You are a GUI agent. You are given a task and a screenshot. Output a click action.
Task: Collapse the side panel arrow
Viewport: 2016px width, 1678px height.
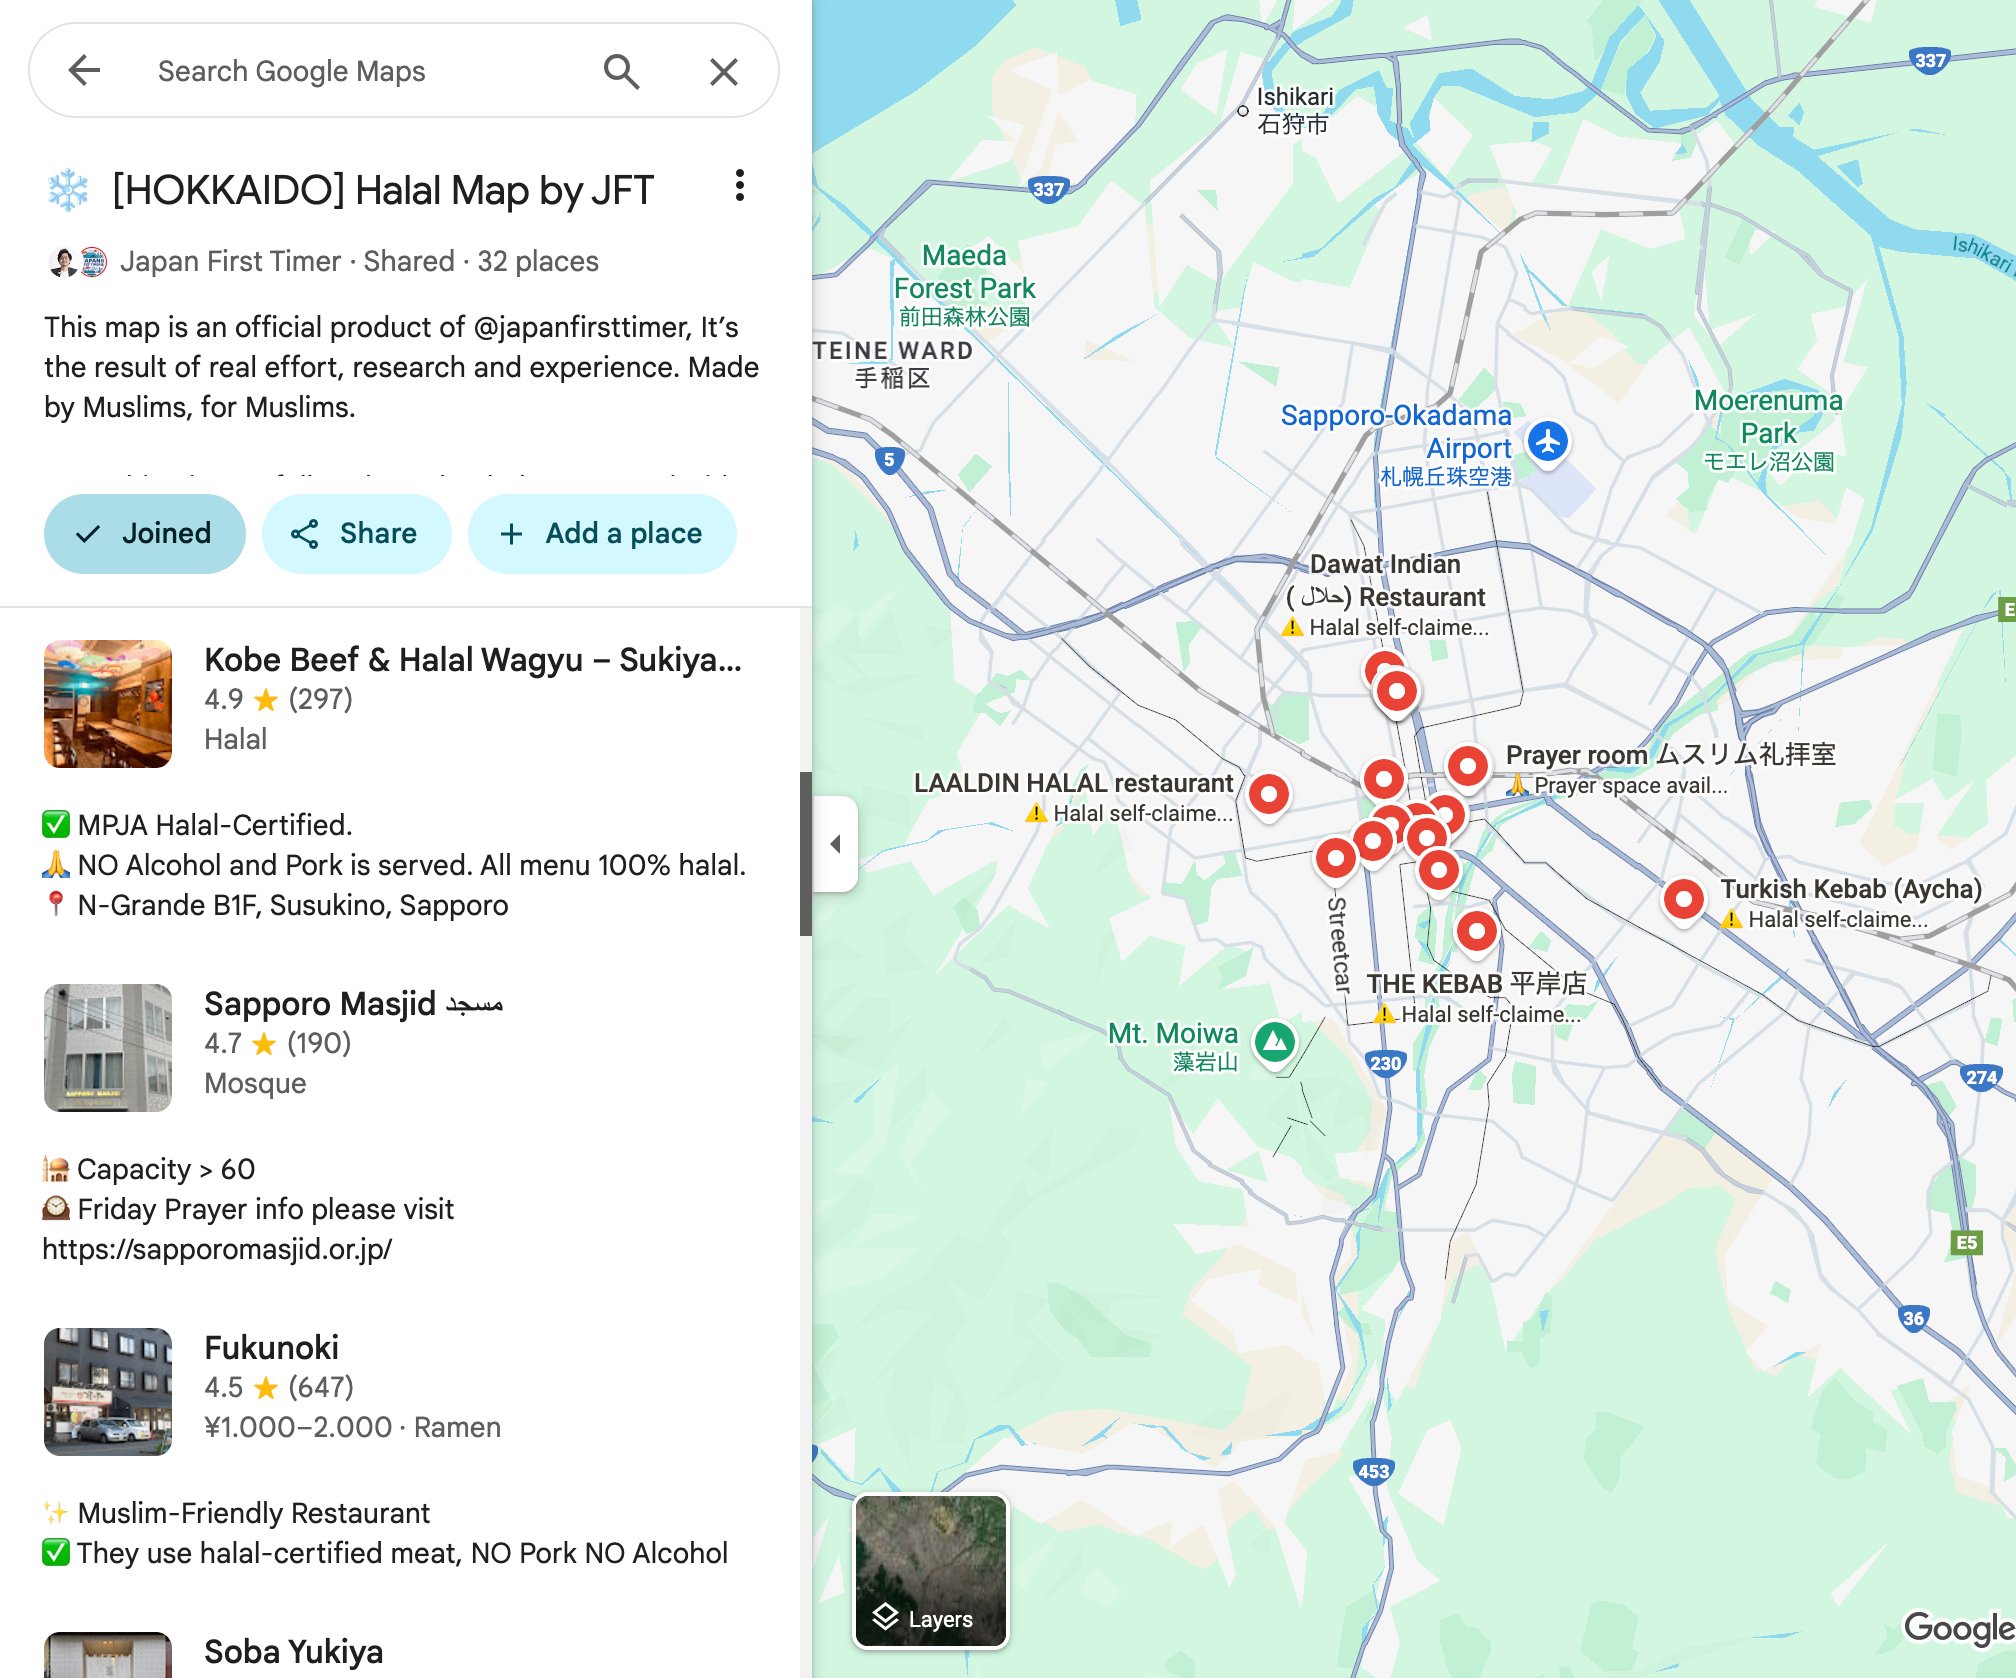pos(836,843)
